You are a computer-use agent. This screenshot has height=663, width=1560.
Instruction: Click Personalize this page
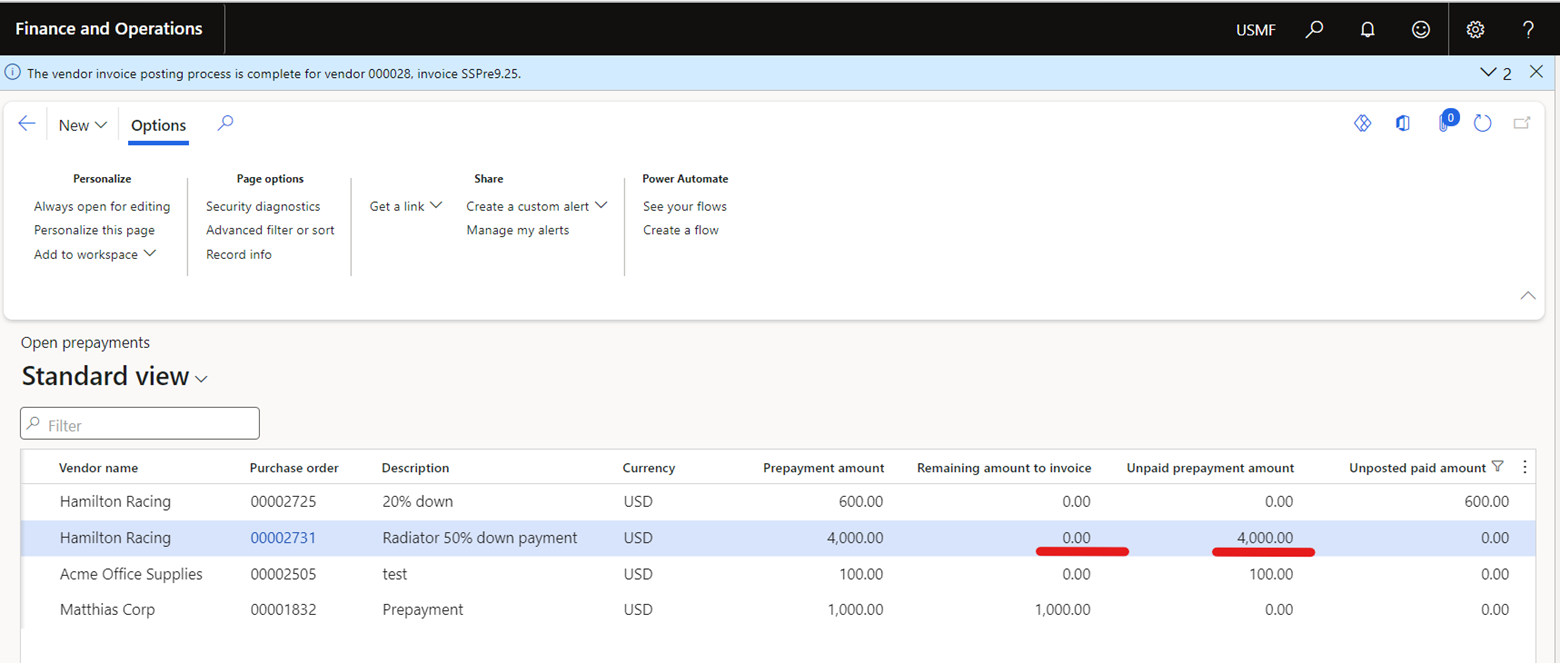(x=94, y=230)
